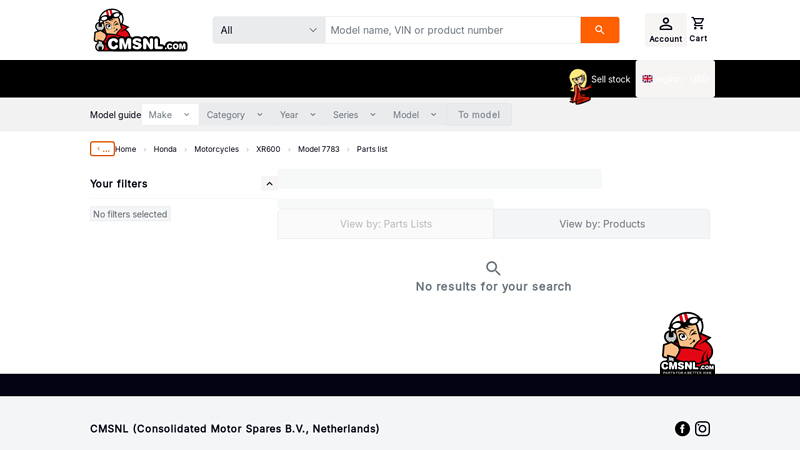This screenshot has width=800, height=450.
Task: Click the orange breadcrumb back button
Action: coord(102,148)
